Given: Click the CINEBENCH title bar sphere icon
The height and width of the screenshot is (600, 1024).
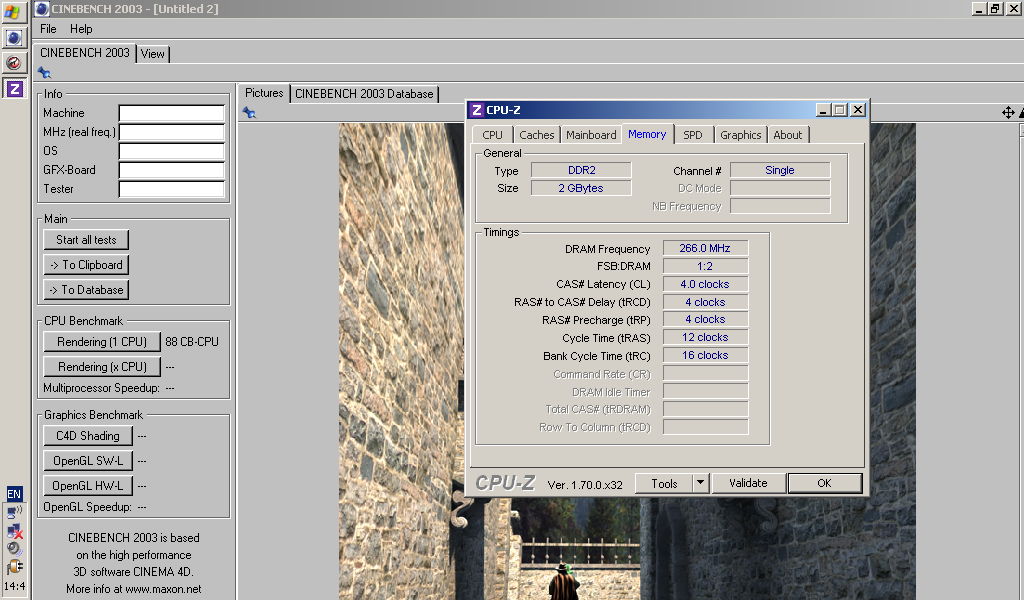Looking at the screenshot, I should pyautogui.click(x=42, y=8).
